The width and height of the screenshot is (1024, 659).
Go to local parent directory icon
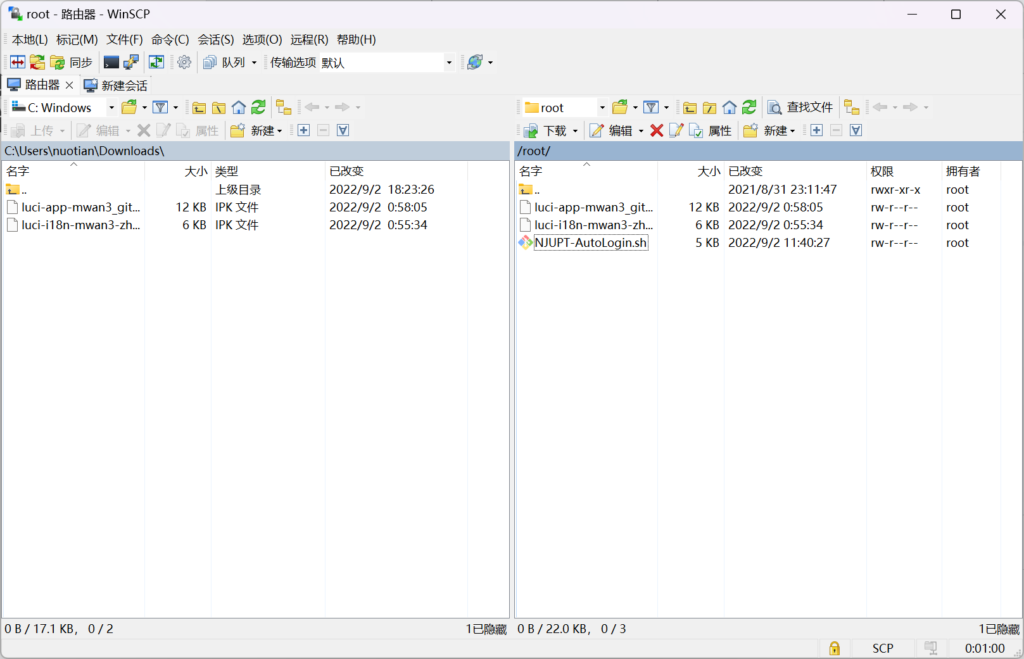coord(199,107)
